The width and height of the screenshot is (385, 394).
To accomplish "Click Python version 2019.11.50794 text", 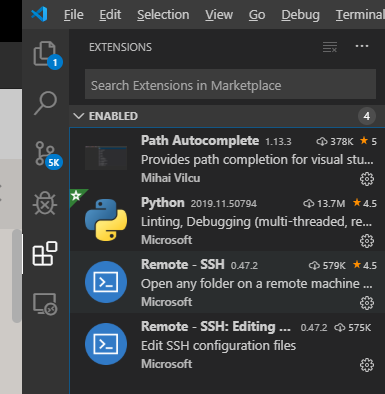I will click(x=224, y=204).
